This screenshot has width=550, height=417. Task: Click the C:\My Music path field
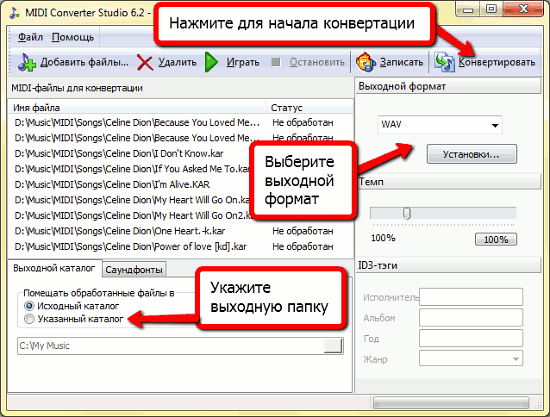[171, 346]
